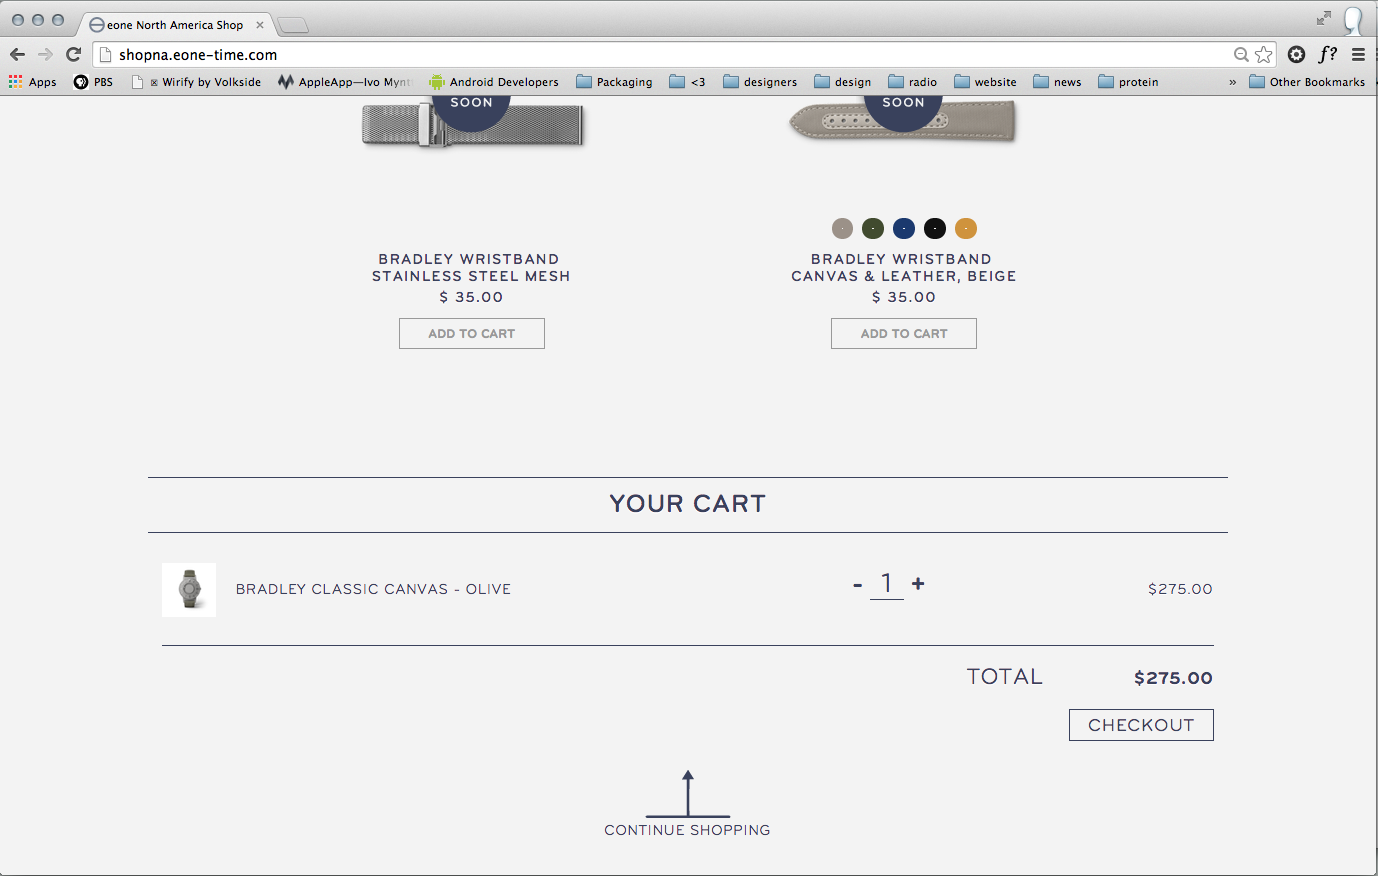
Task: Select the olive green wristband color swatch
Action: pyautogui.click(x=873, y=229)
